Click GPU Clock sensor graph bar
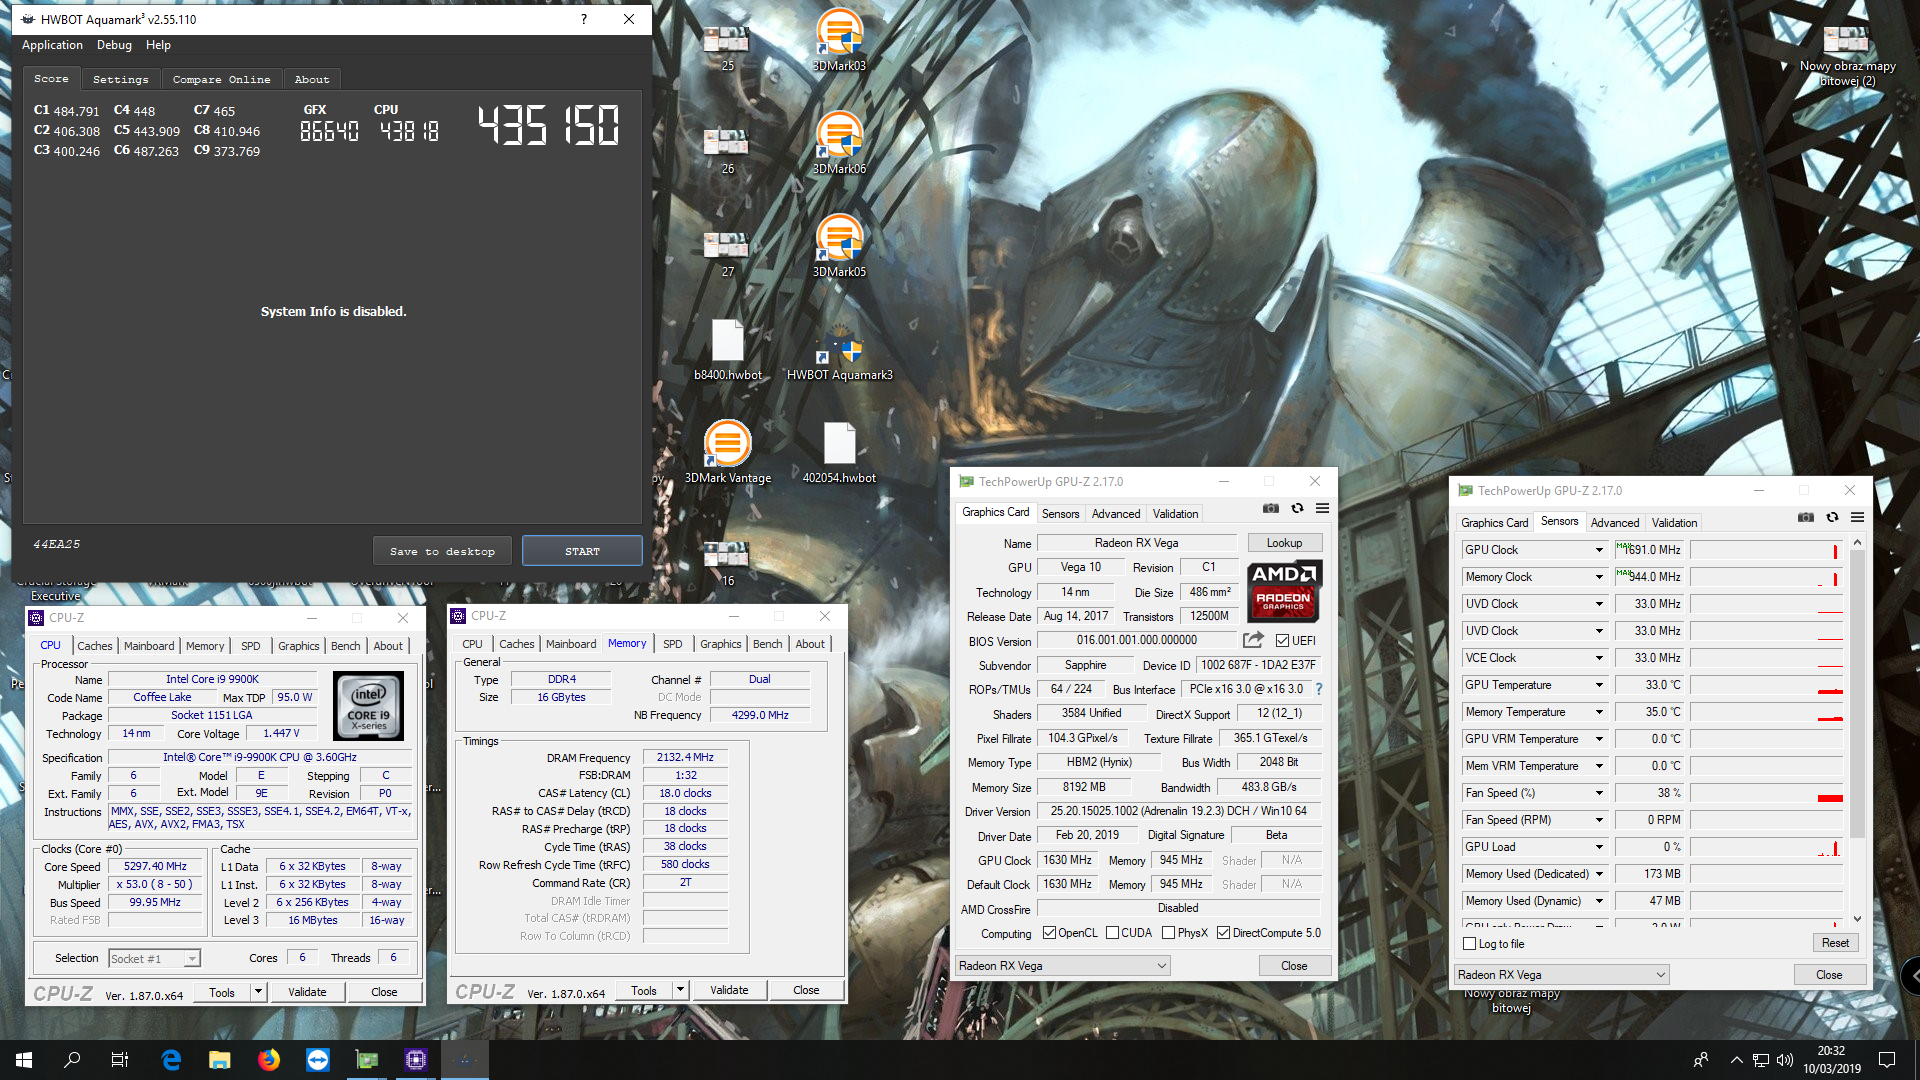 click(1766, 550)
